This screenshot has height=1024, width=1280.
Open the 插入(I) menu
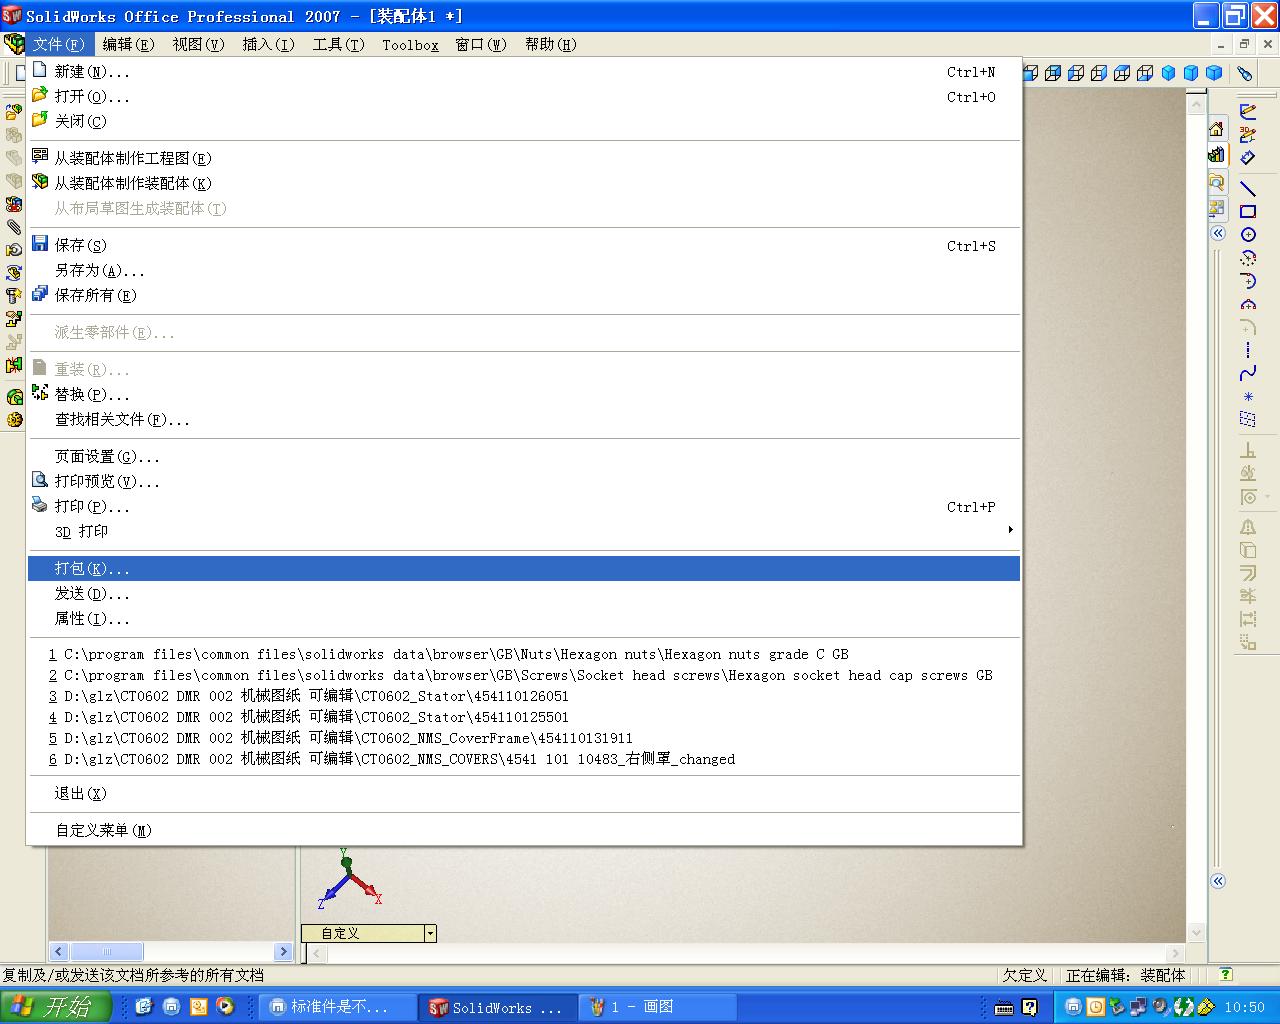pyautogui.click(x=268, y=45)
